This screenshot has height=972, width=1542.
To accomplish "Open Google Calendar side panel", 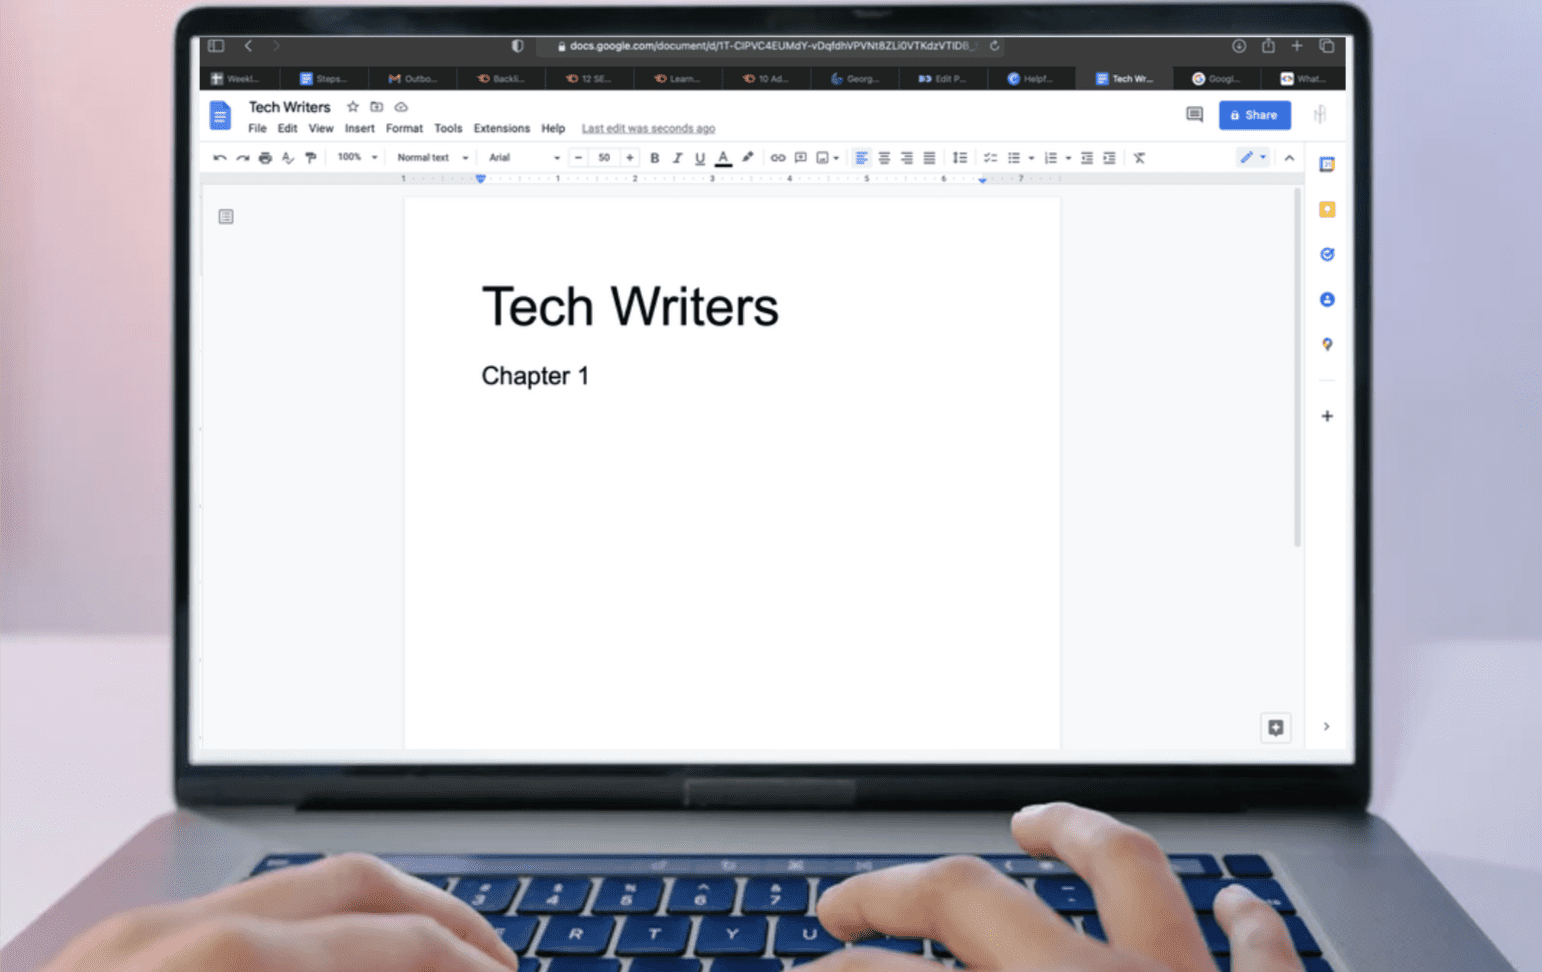I will tap(1327, 164).
